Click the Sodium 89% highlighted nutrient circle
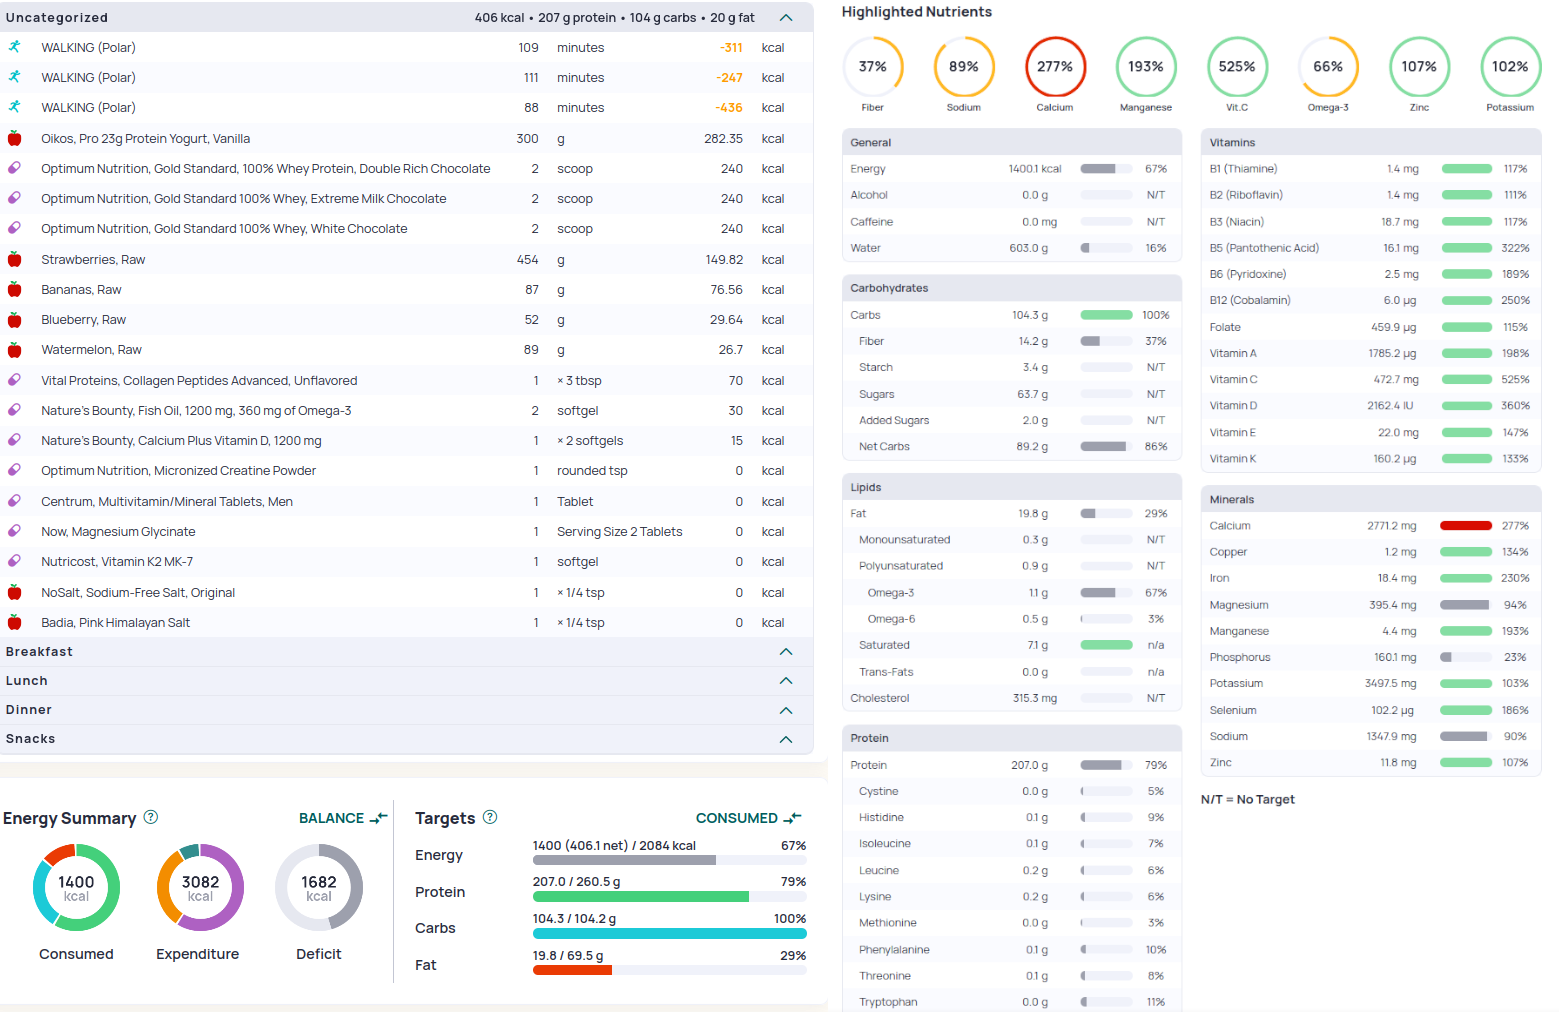 point(964,67)
